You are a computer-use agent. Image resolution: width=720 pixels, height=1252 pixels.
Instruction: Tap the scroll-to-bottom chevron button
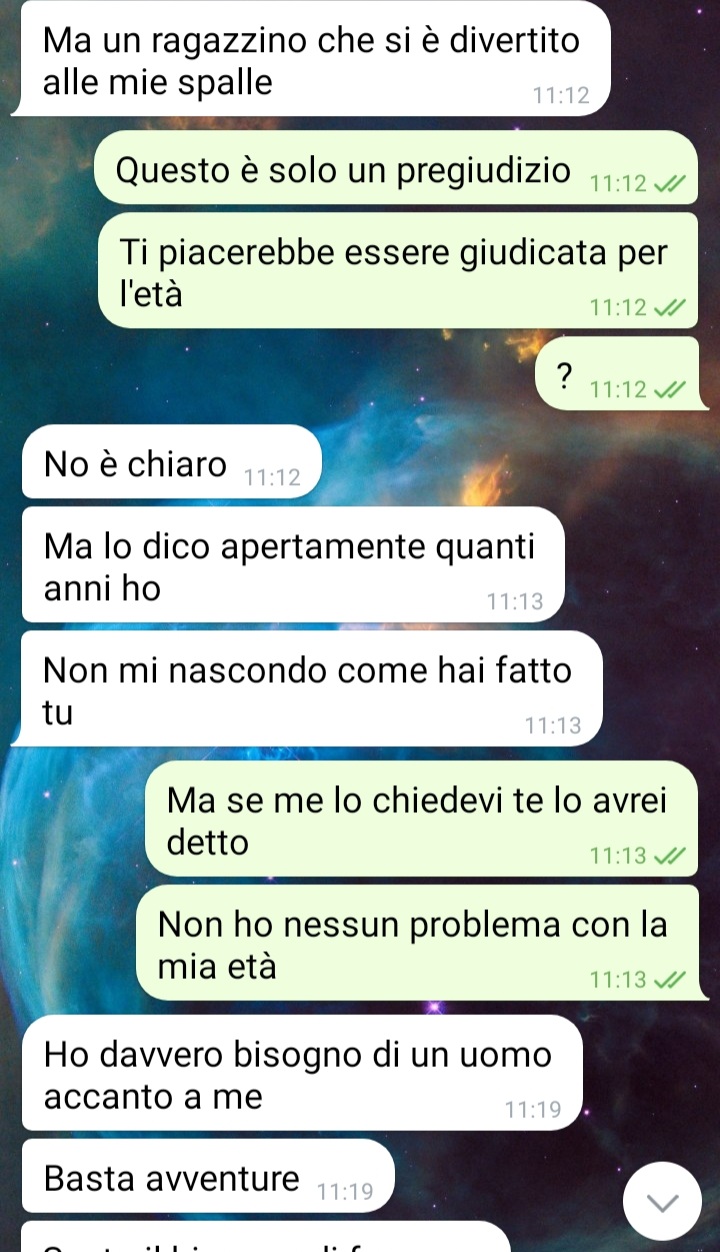[x=664, y=1199]
